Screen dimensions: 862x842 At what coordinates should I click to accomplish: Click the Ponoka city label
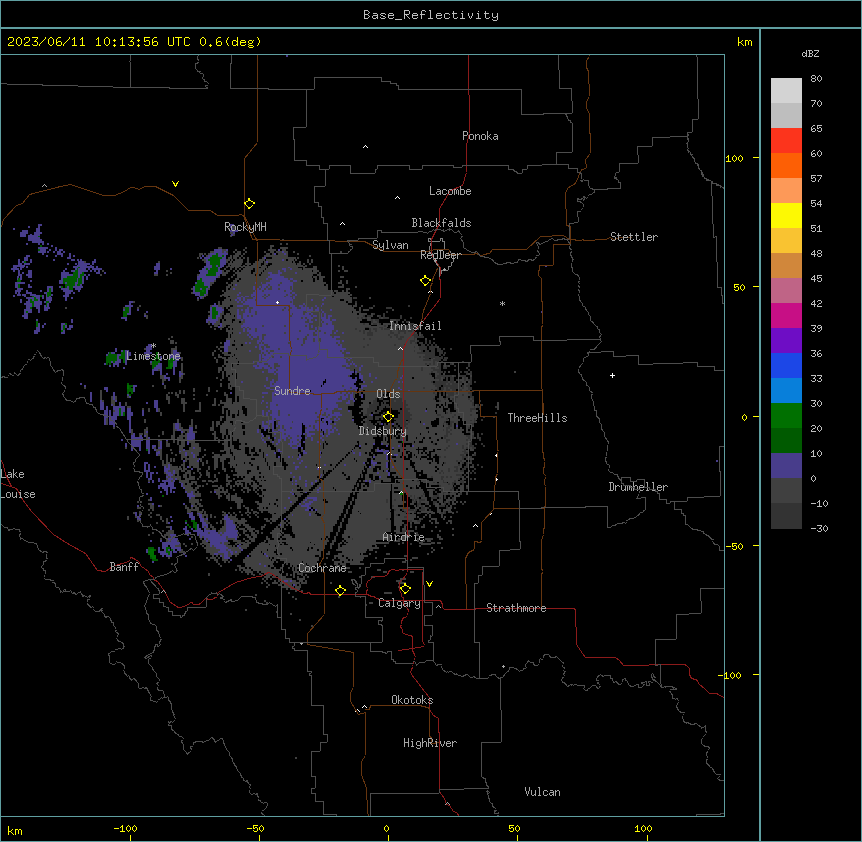(480, 136)
